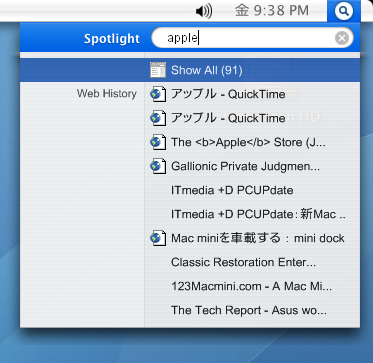The image size is (373, 363).
Task: Open ITmedia +D PCUPdate: 新Mac result
Action: pos(258,214)
